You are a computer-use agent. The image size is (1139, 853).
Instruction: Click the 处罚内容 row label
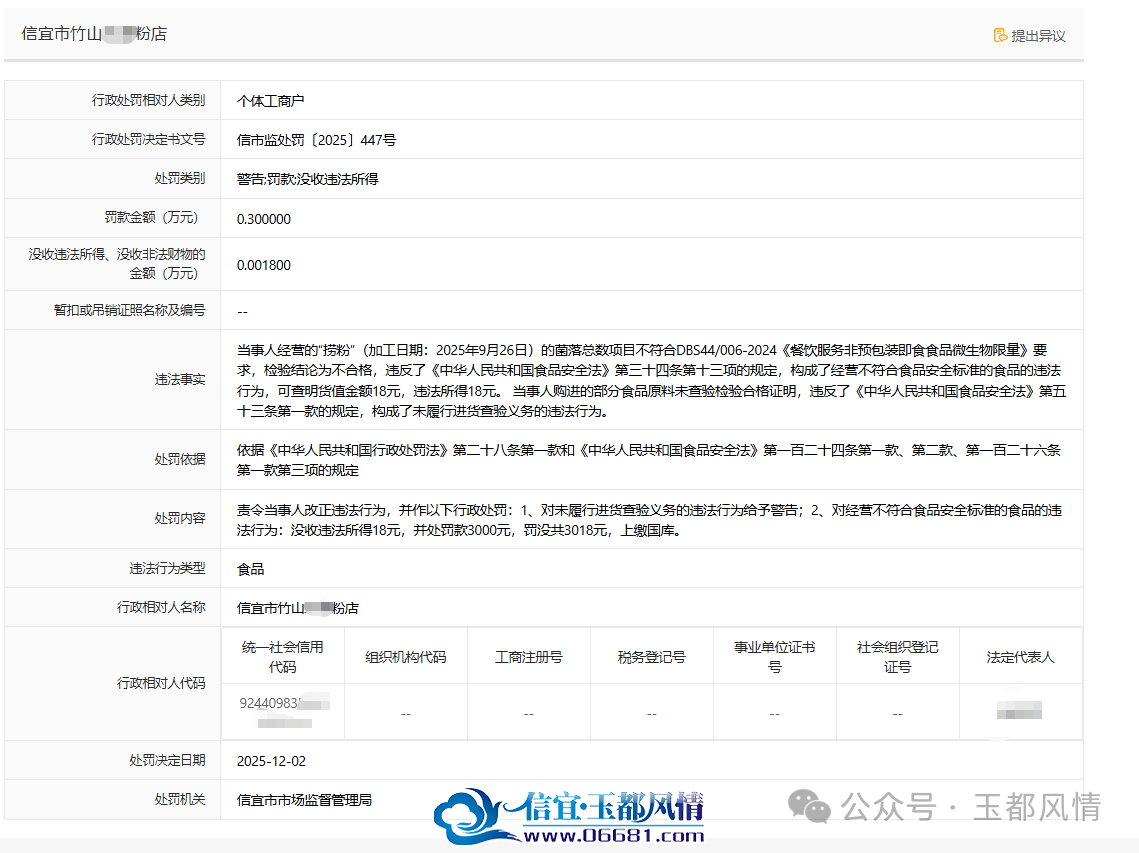point(179,519)
